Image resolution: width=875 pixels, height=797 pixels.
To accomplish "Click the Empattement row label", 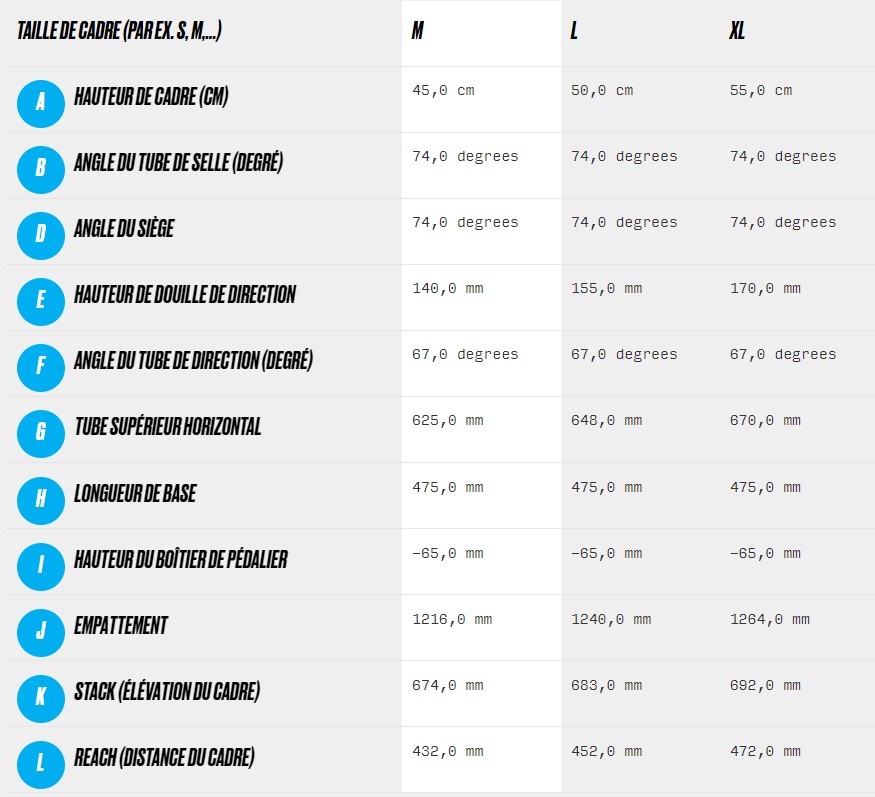I will click(x=121, y=625).
